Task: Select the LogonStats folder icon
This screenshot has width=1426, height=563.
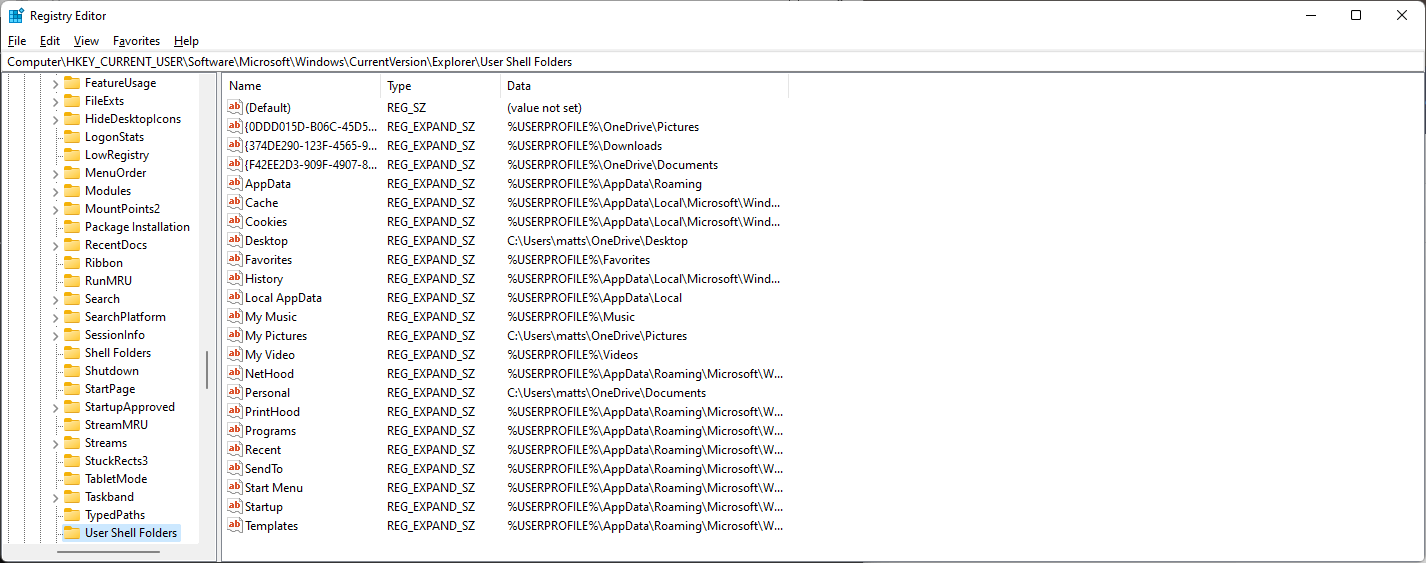Action: tap(71, 137)
